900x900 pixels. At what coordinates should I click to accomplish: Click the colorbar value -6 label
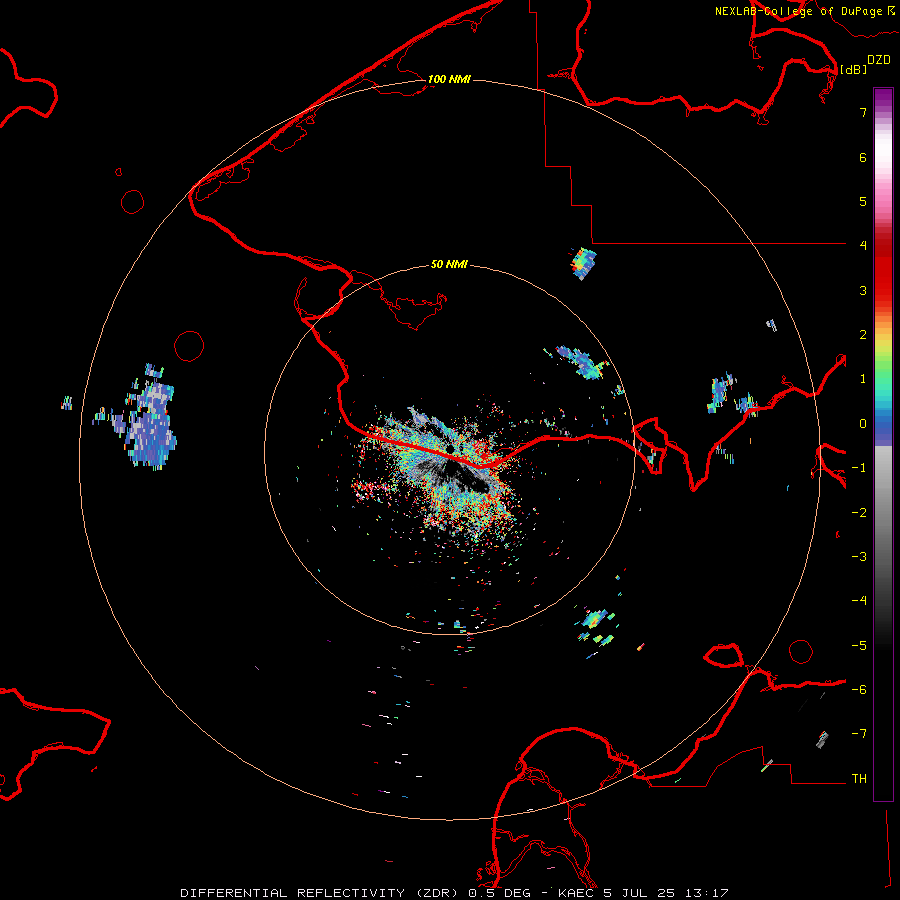(859, 690)
